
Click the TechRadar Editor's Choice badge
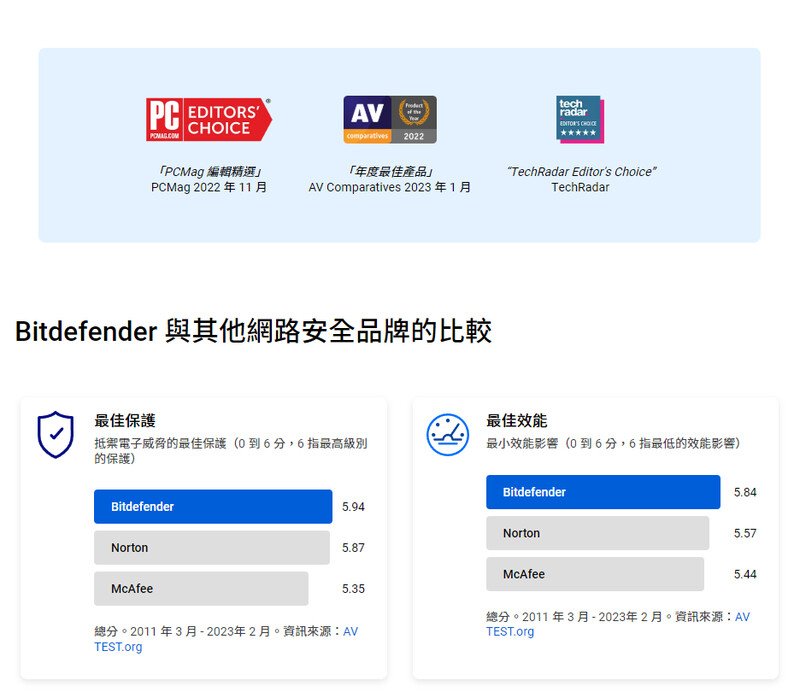580,120
